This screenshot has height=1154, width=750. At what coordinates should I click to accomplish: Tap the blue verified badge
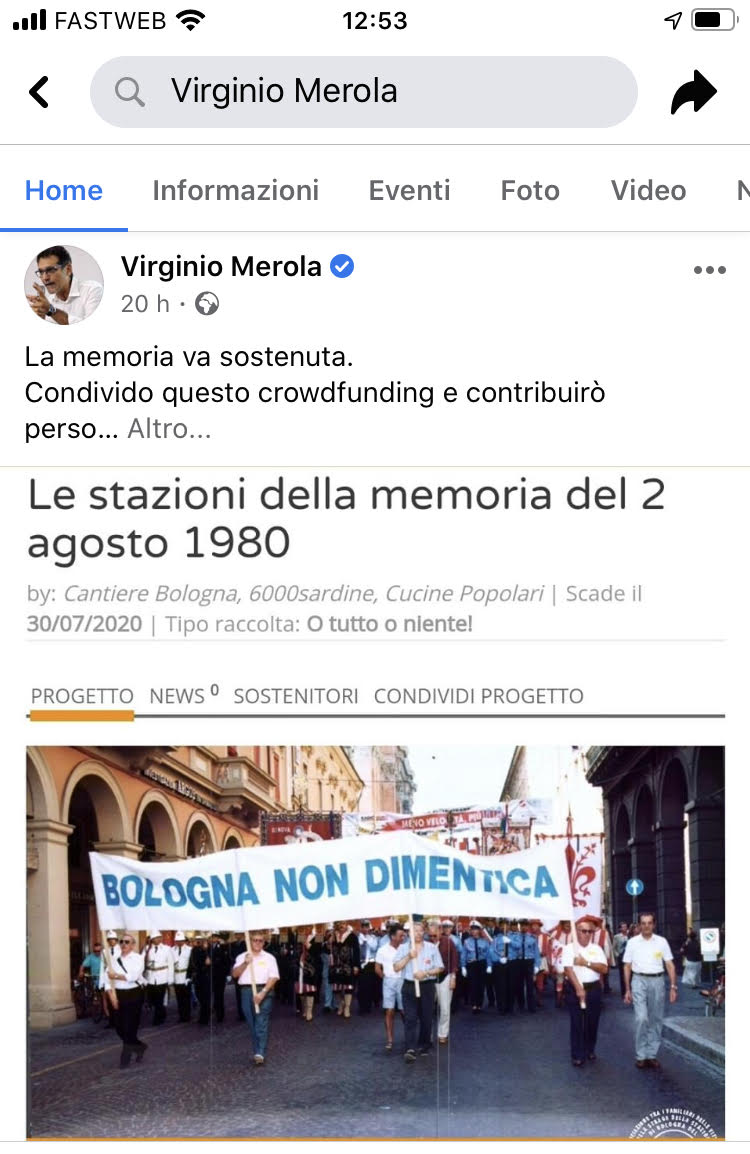coord(342,266)
